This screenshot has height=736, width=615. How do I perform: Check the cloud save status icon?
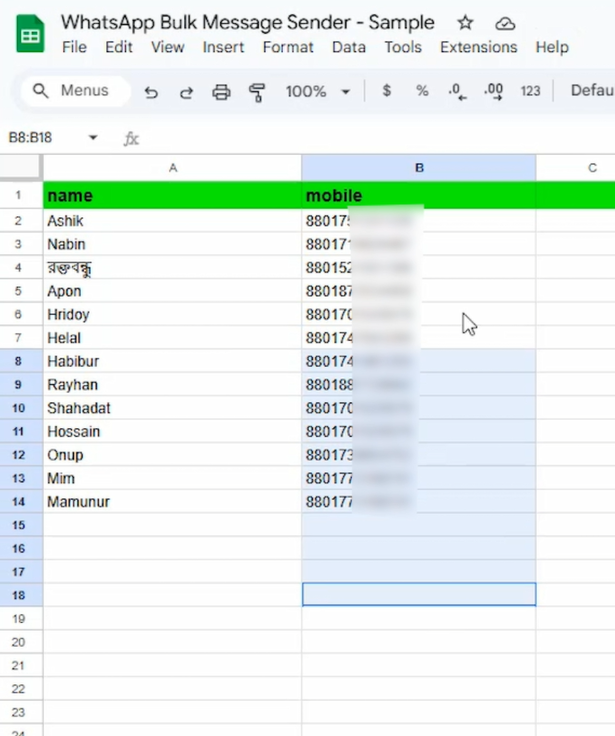coord(505,23)
